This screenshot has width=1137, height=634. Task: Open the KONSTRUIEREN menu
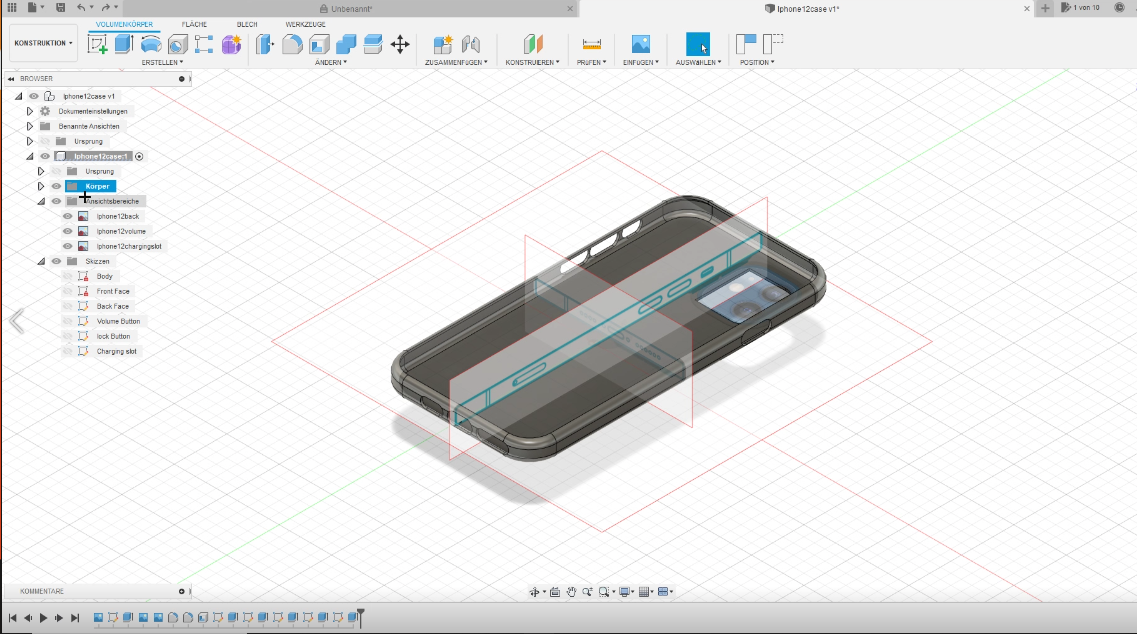[x=532, y=62]
